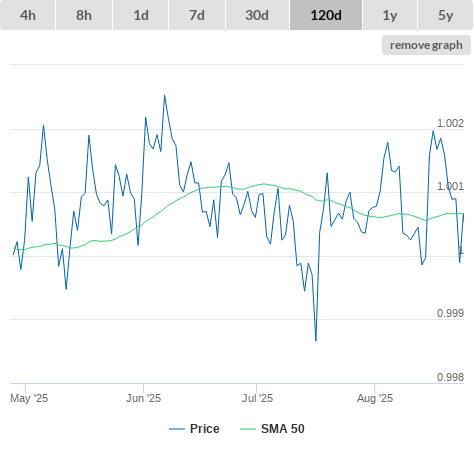Click the Jun '25 axis label
The height and width of the screenshot is (455, 474).
143,398
